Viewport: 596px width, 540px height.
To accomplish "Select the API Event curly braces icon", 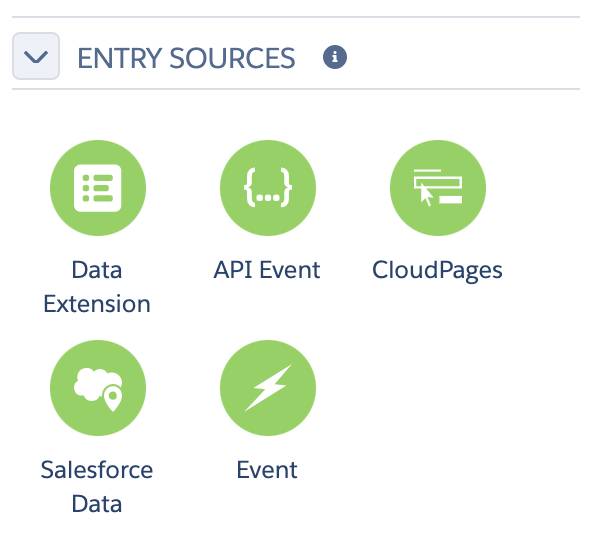I will pos(268,188).
